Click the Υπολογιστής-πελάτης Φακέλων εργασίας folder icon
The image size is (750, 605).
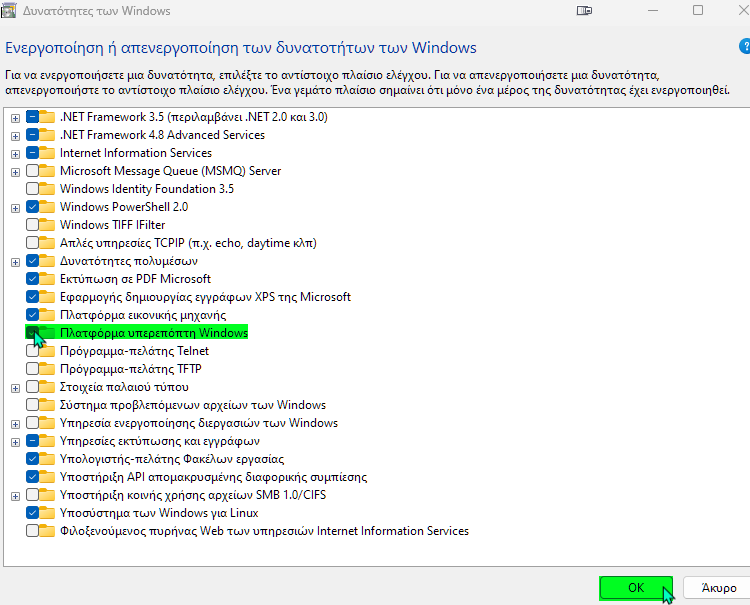pos(46,459)
